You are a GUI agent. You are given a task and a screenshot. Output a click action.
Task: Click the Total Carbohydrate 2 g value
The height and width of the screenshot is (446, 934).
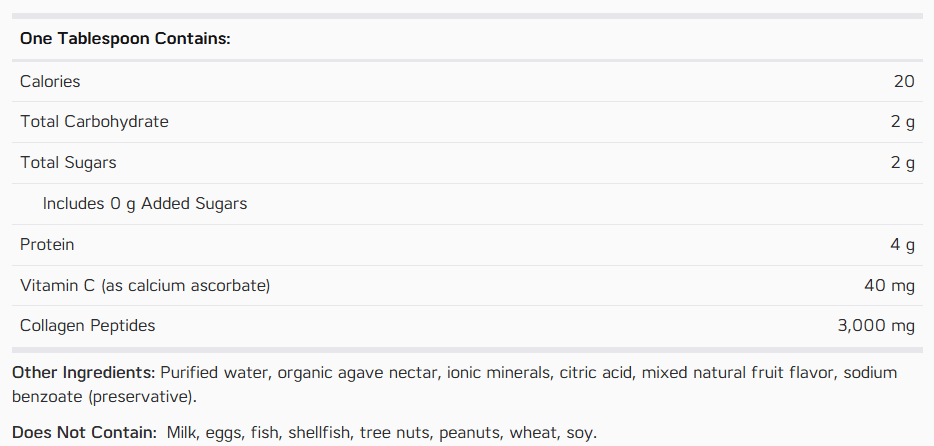tap(903, 122)
